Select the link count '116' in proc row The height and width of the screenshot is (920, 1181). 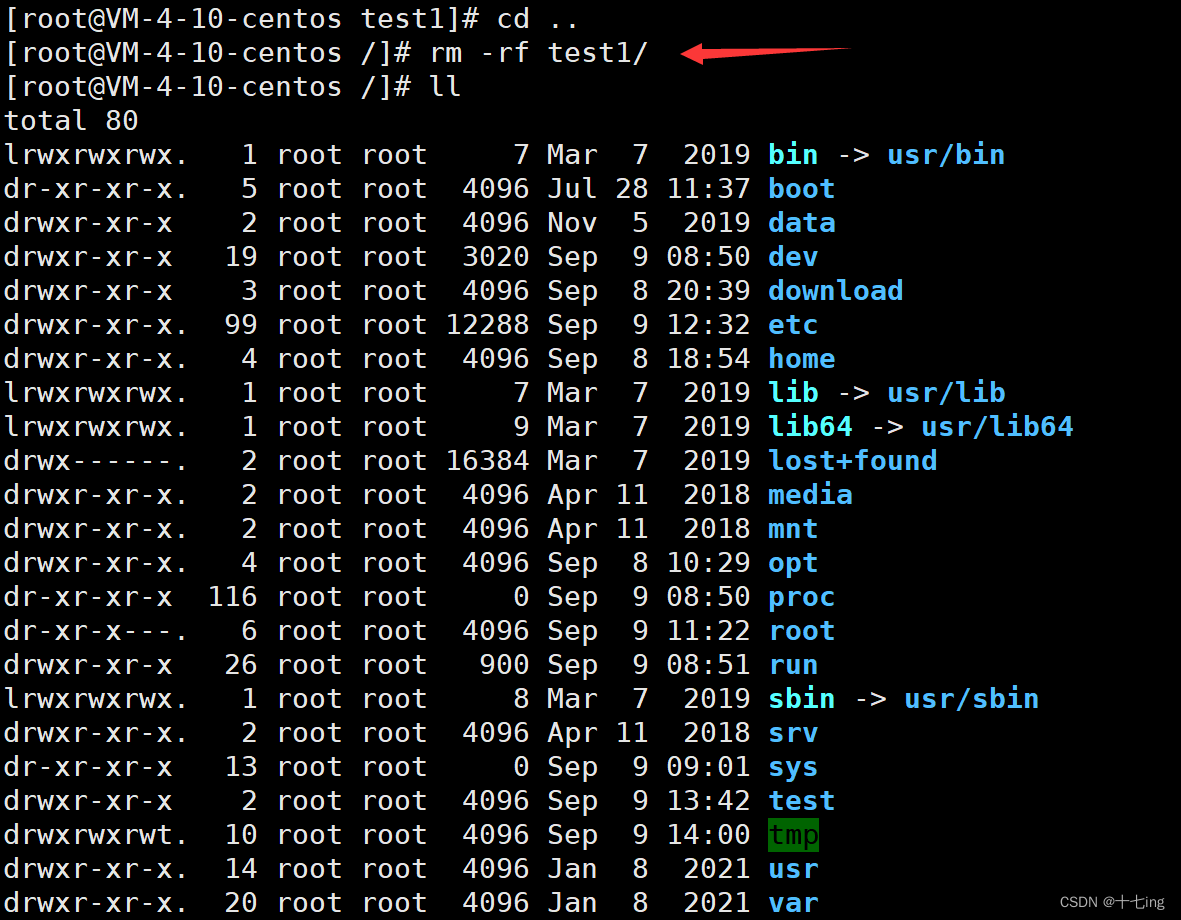[233, 597]
